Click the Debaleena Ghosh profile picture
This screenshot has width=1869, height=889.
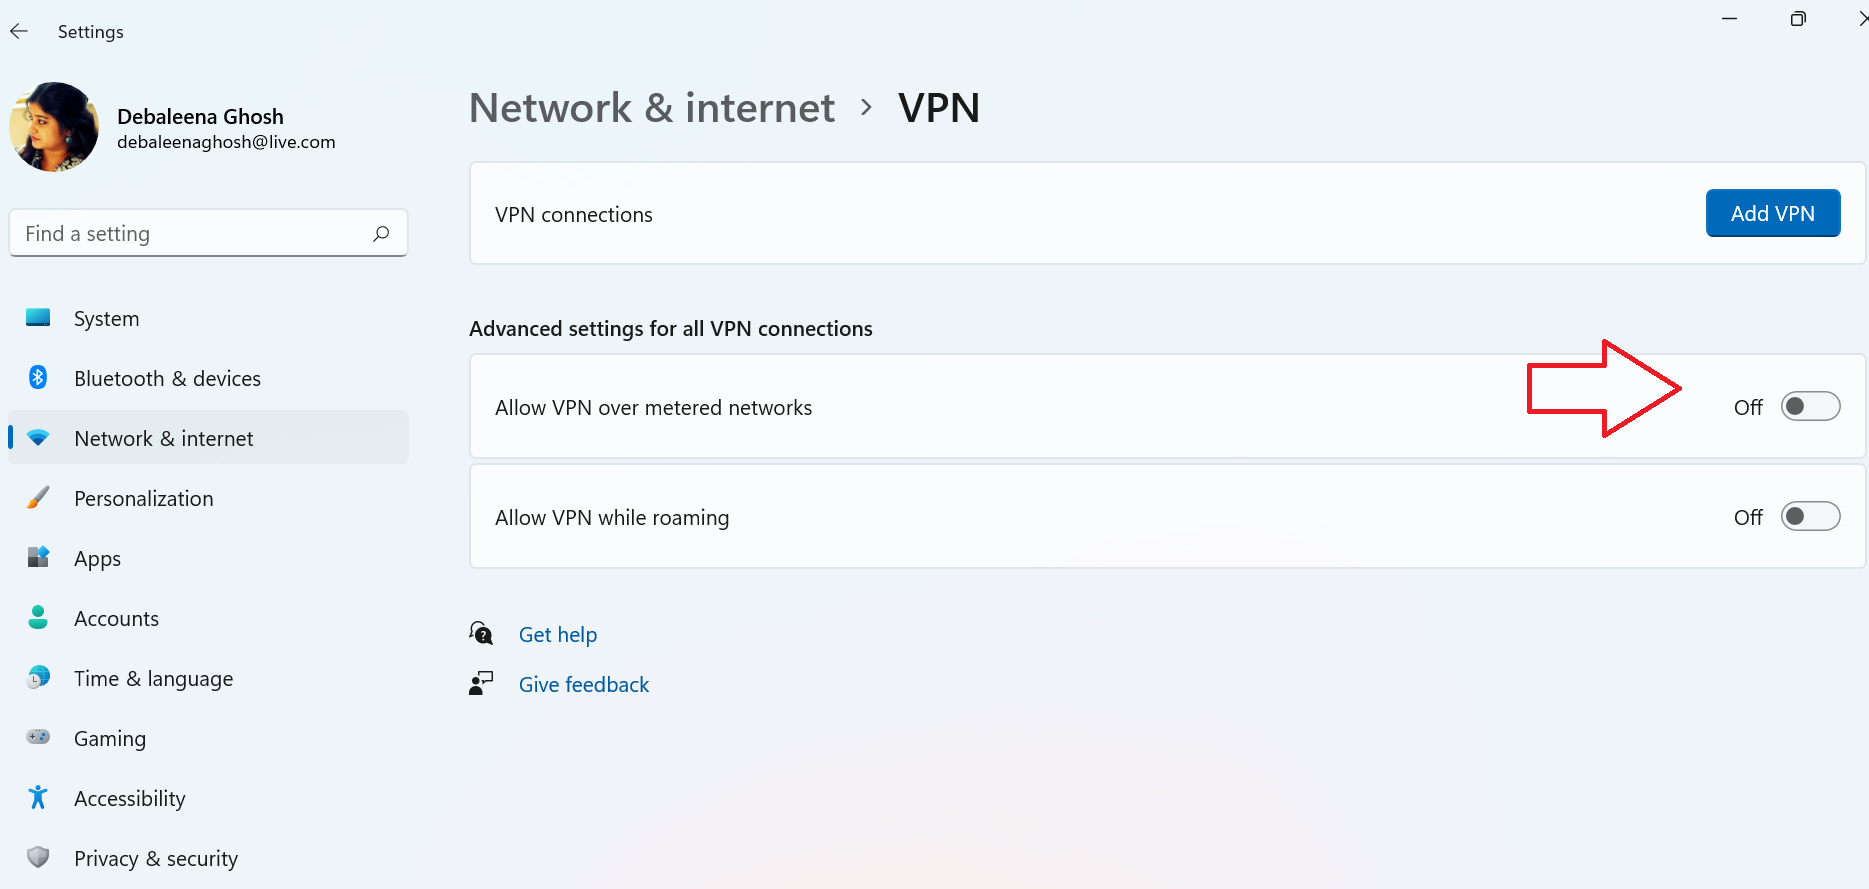click(54, 127)
